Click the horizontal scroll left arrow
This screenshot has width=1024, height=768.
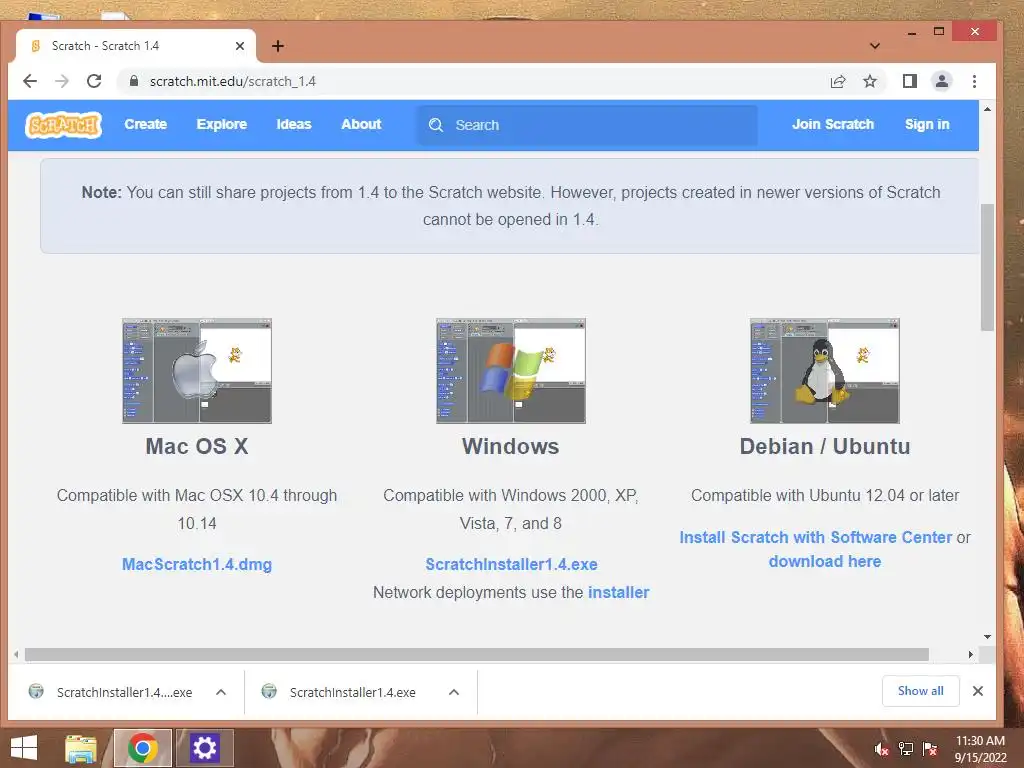16,654
